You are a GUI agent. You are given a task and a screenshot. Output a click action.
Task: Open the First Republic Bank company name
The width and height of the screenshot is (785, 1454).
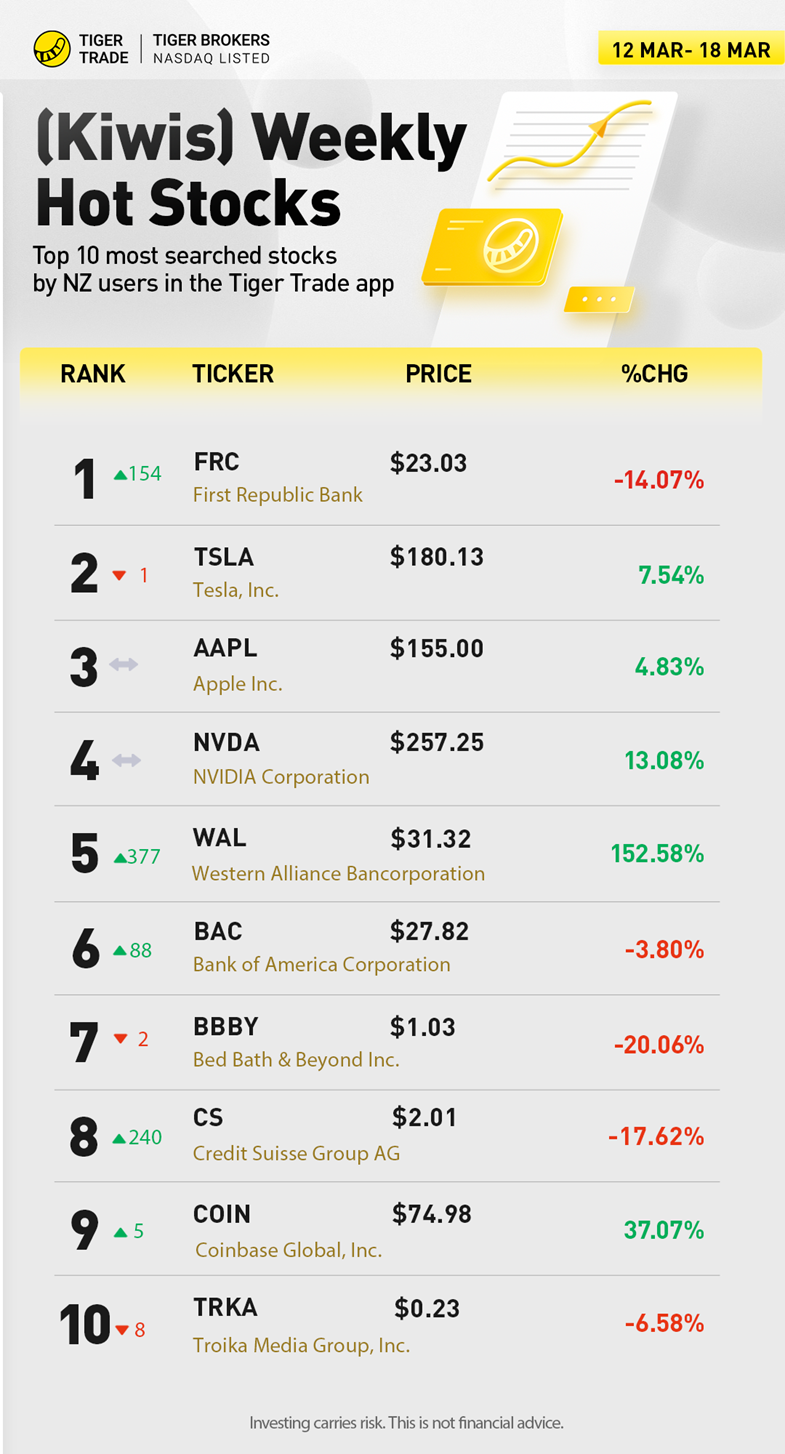coord(278,495)
